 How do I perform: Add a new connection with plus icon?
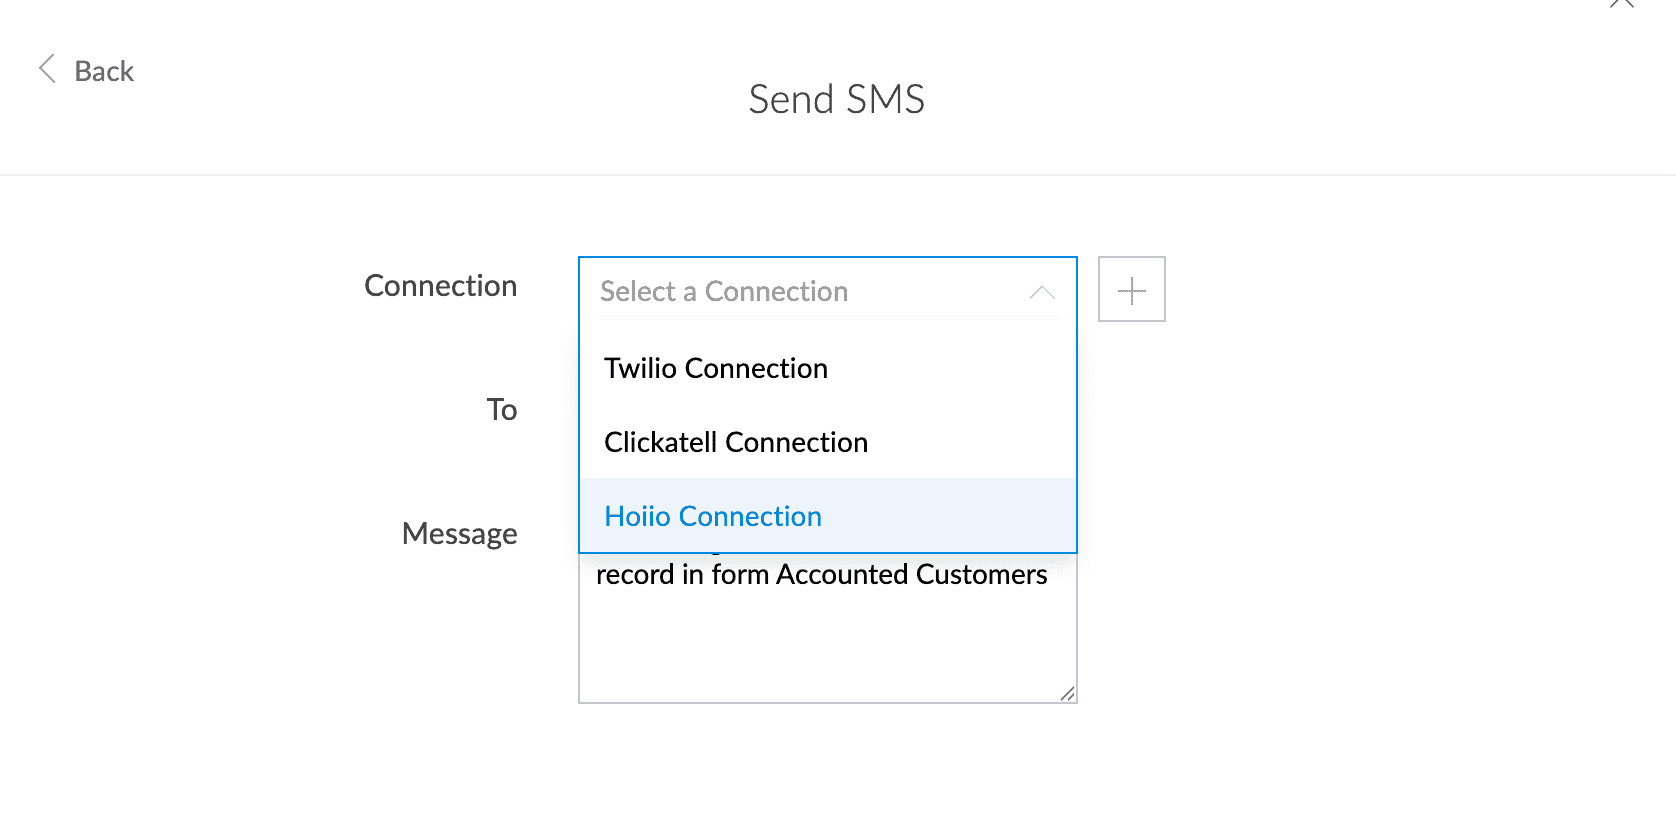point(1131,290)
